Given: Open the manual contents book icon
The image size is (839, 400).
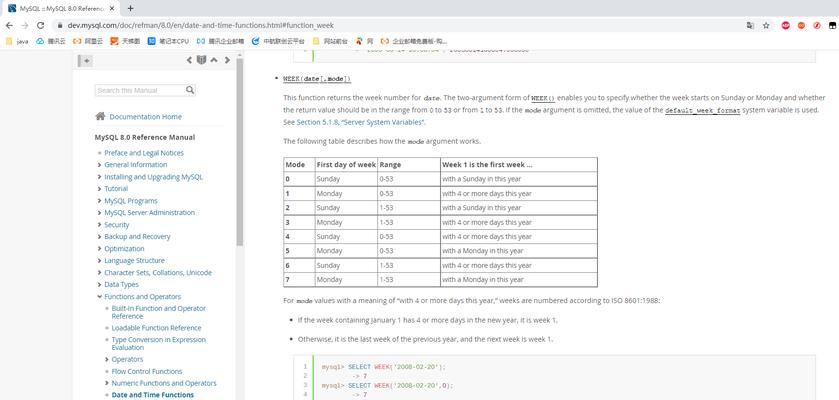Looking at the screenshot, I should tap(201, 60).
